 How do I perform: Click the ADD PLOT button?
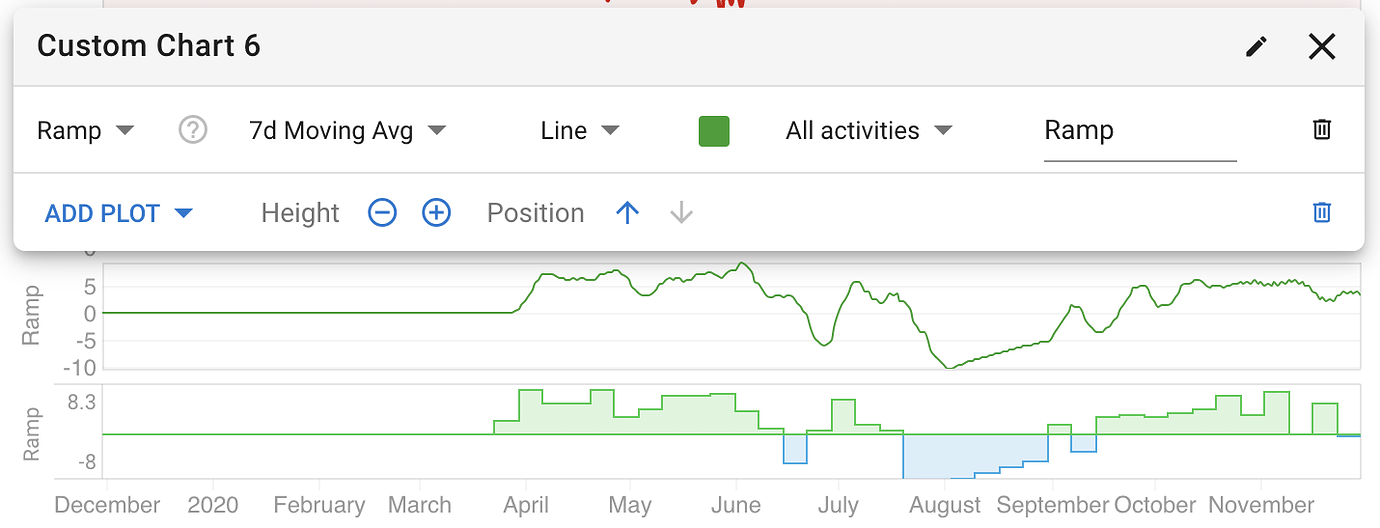coord(118,213)
